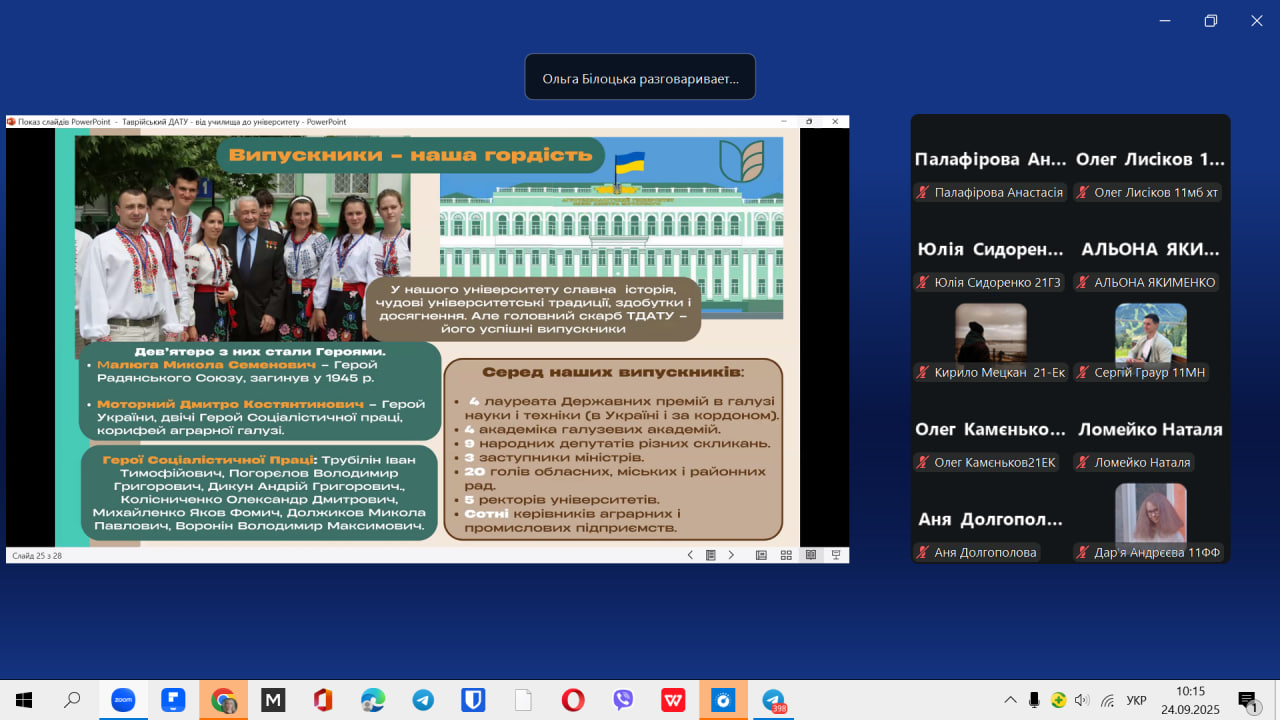
Task: Minimize the PowerPoint slideshow window
Action: [x=783, y=121]
